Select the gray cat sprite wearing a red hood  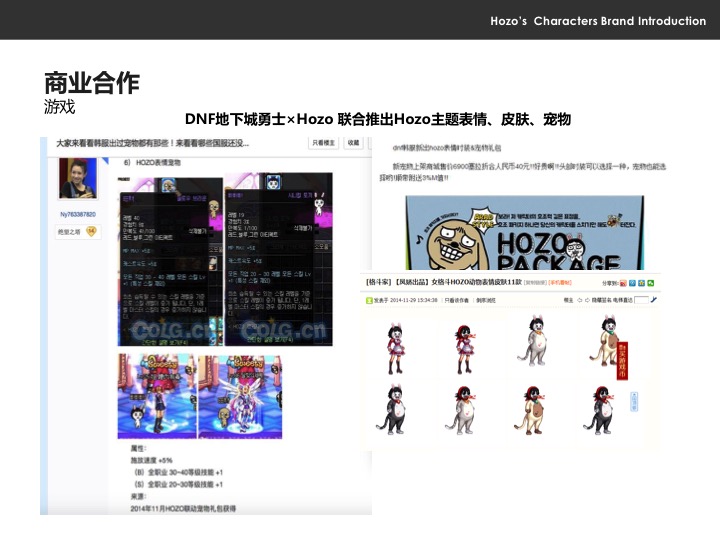pyautogui.click(x=461, y=410)
